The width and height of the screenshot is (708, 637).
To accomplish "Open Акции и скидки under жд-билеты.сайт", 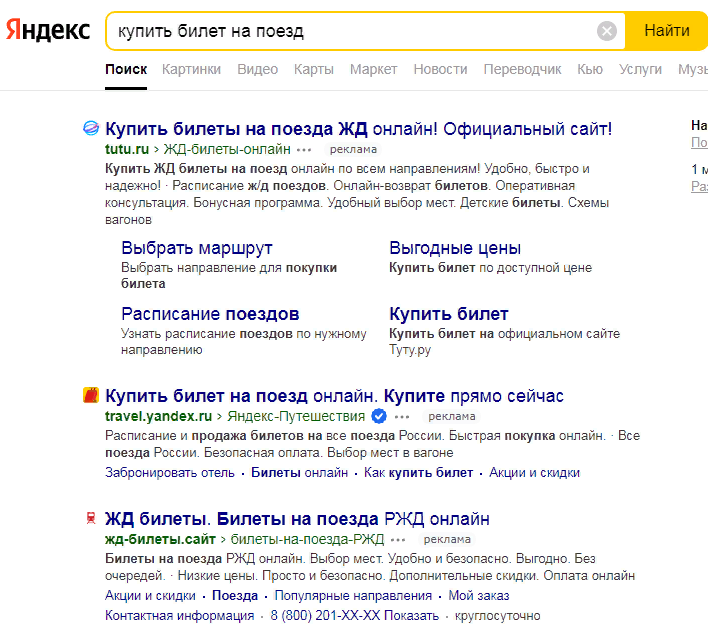I will (150, 595).
